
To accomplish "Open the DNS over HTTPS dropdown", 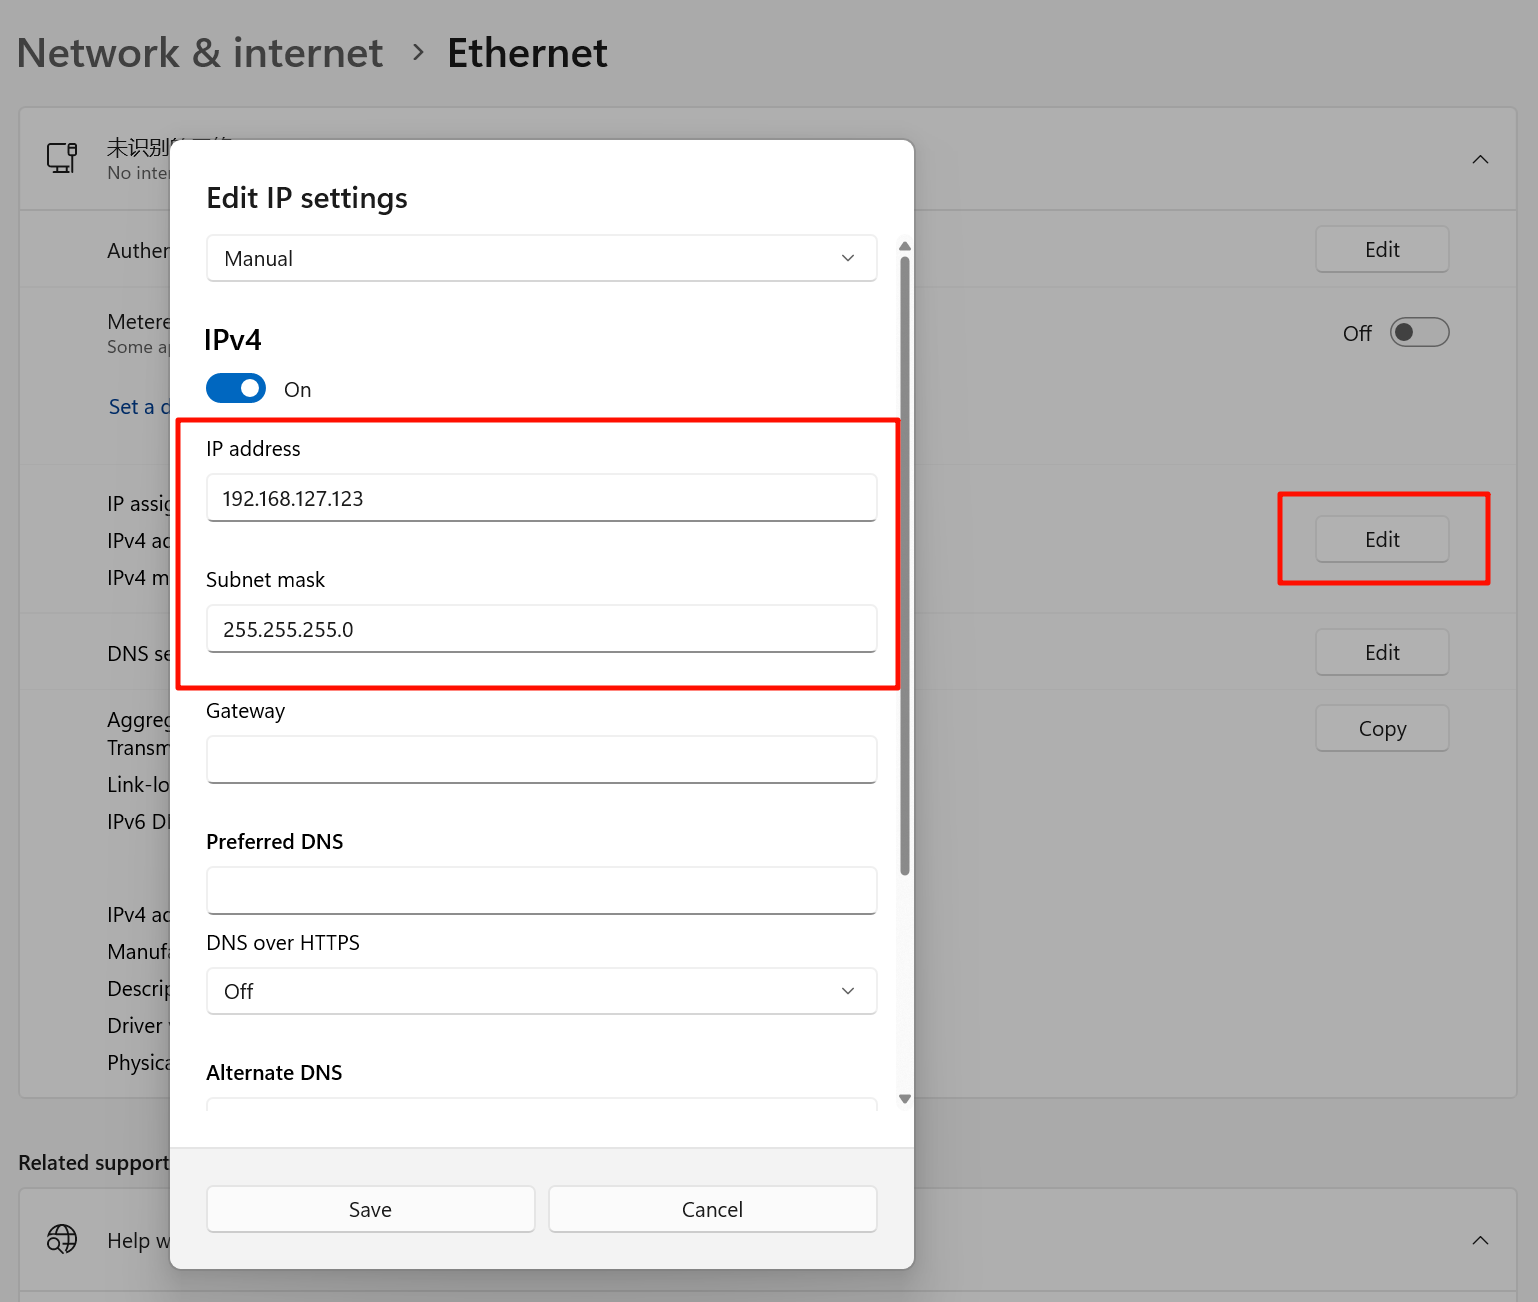I will pyautogui.click(x=541, y=991).
